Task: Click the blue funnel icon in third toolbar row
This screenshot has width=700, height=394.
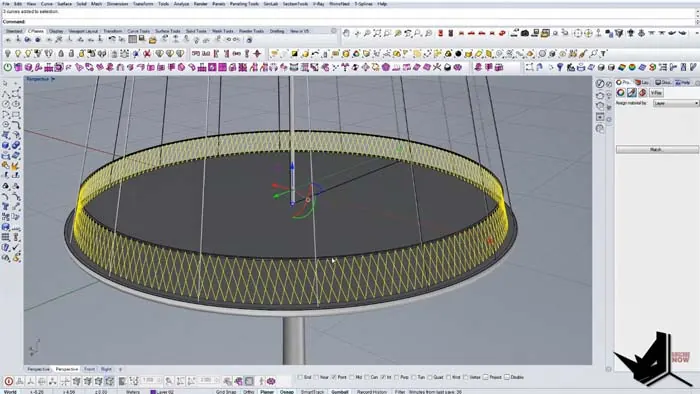Action: pos(560,67)
